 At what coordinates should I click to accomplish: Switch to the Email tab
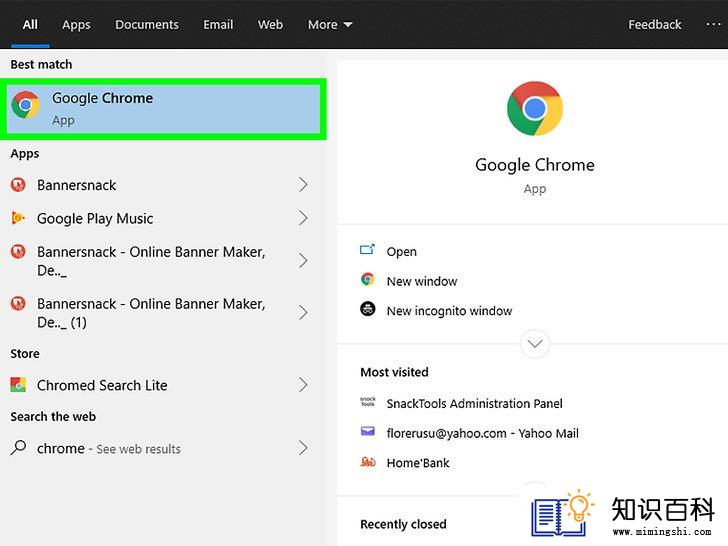tap(218, 25)
